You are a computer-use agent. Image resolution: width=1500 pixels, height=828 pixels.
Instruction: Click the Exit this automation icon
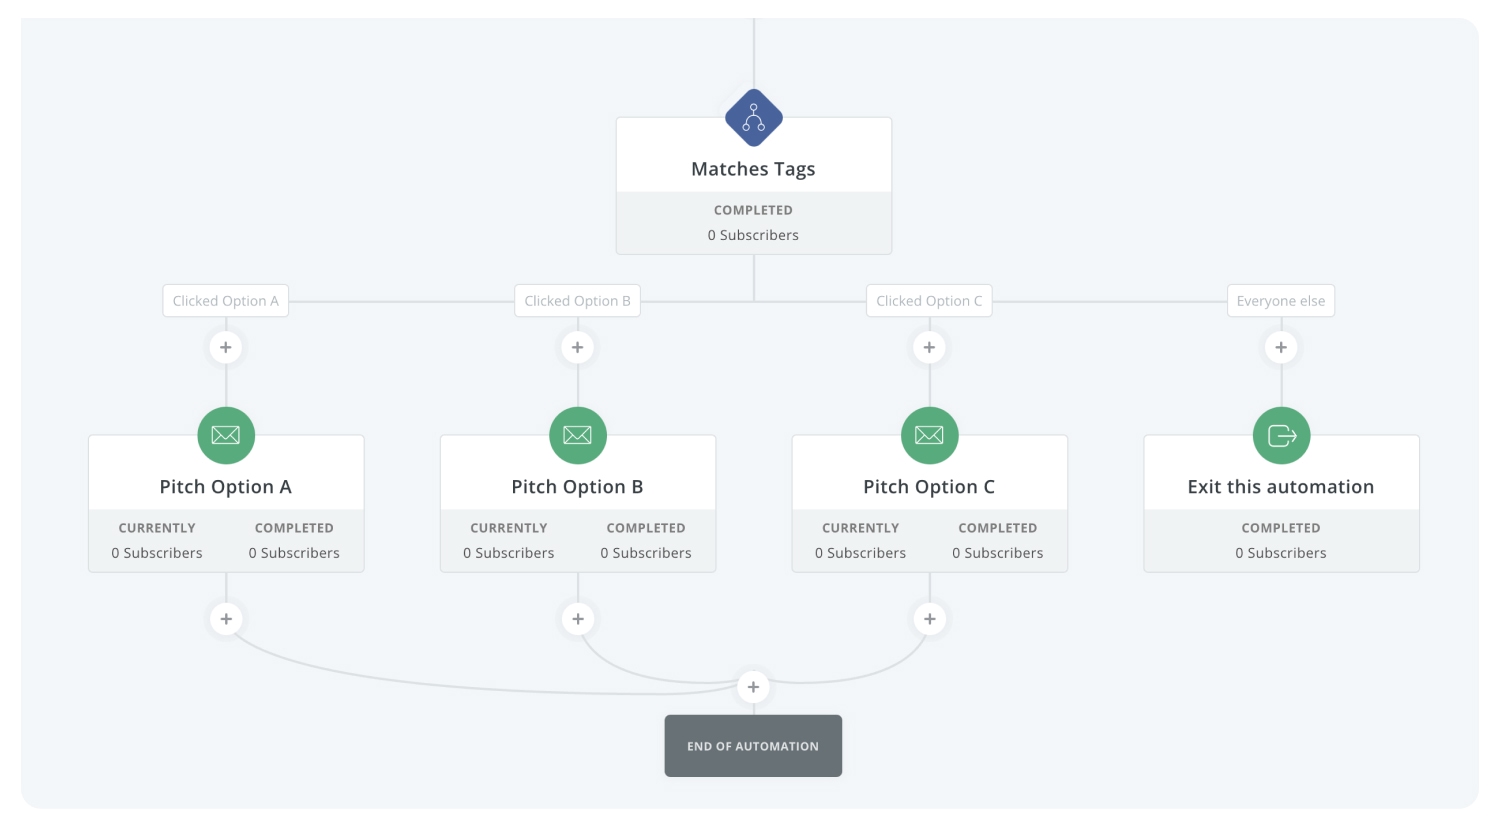1282,435
